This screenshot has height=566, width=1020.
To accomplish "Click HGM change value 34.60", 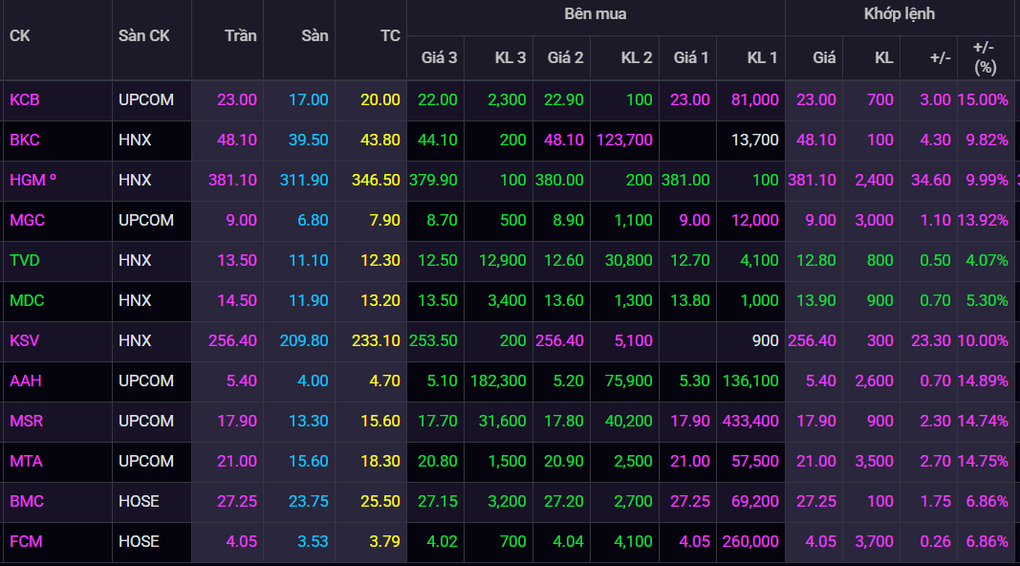I will [931, 180].
